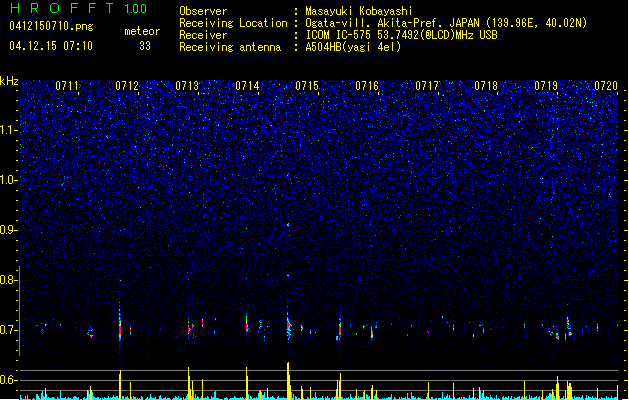Click the 0711 time marker
This screenshot has width=629, height=400.
click(67, 86)
